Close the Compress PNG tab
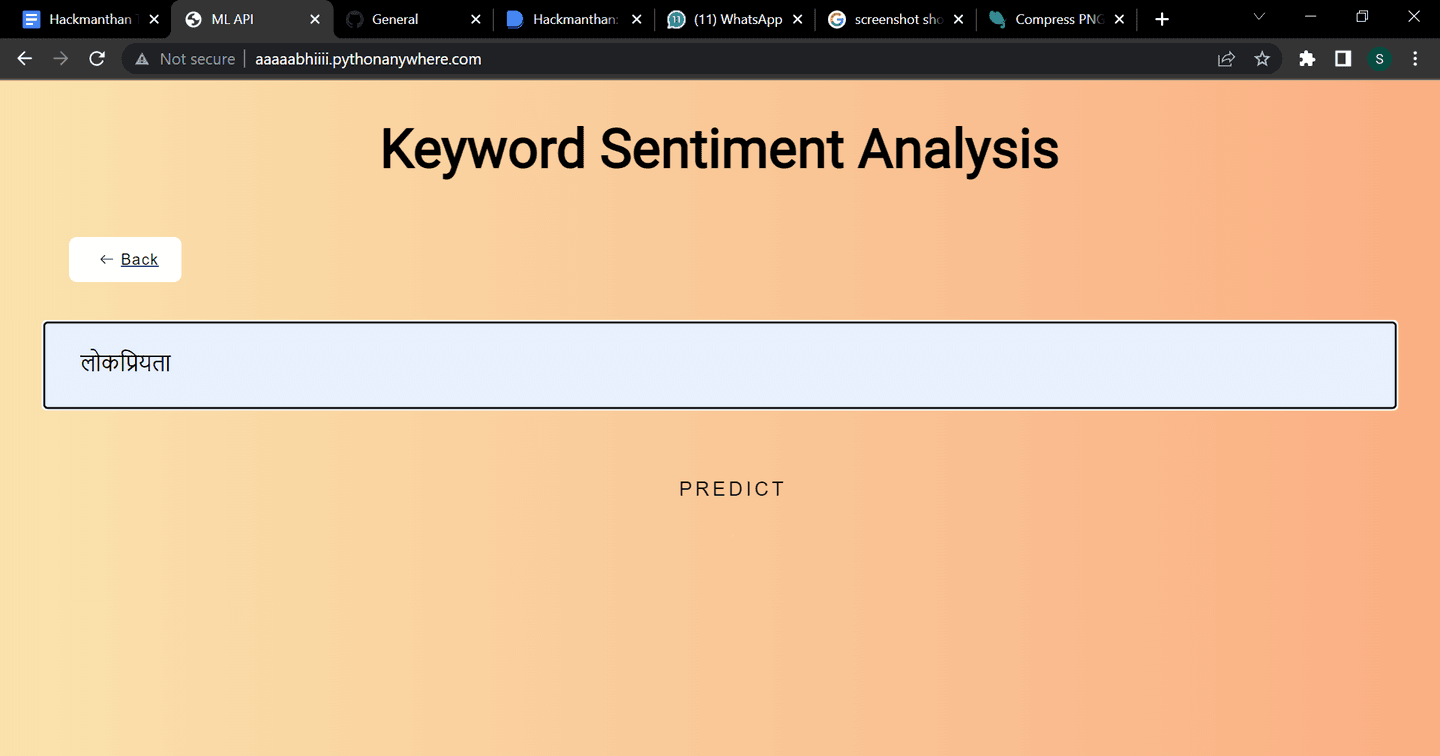1440x756 pixels. coord(1119,19)
